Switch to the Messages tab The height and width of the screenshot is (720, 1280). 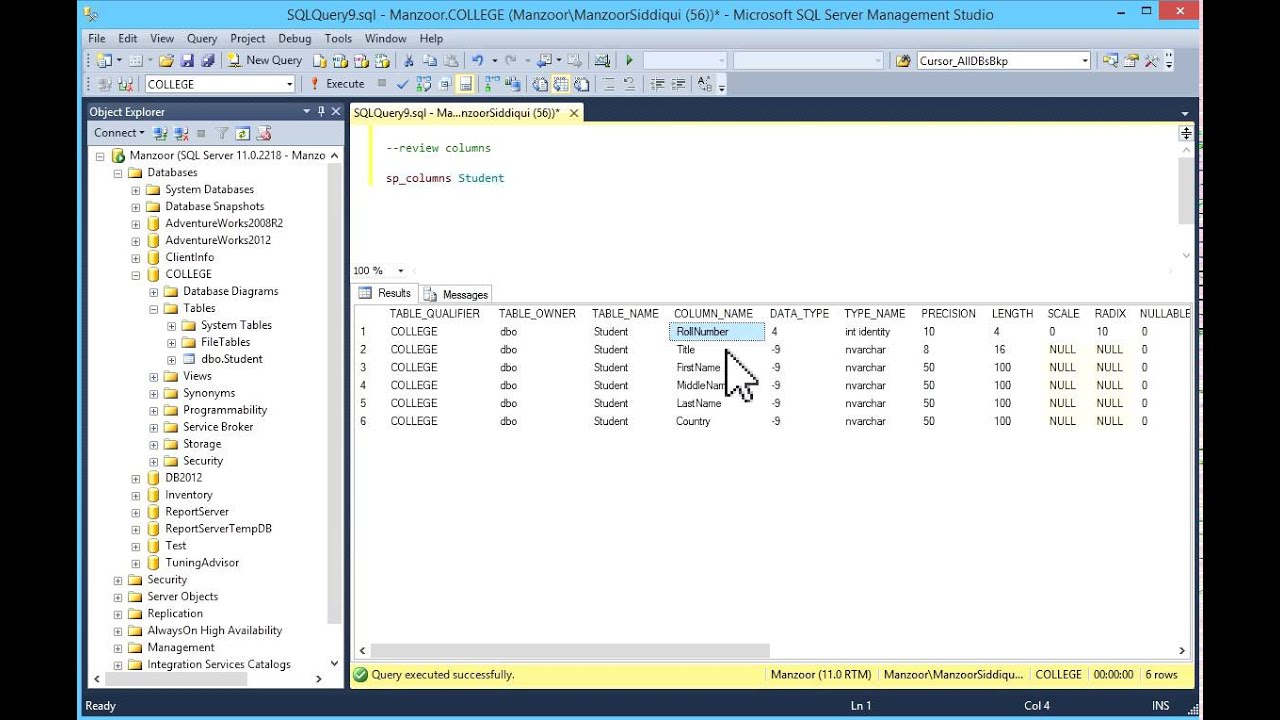coord(457,294)
